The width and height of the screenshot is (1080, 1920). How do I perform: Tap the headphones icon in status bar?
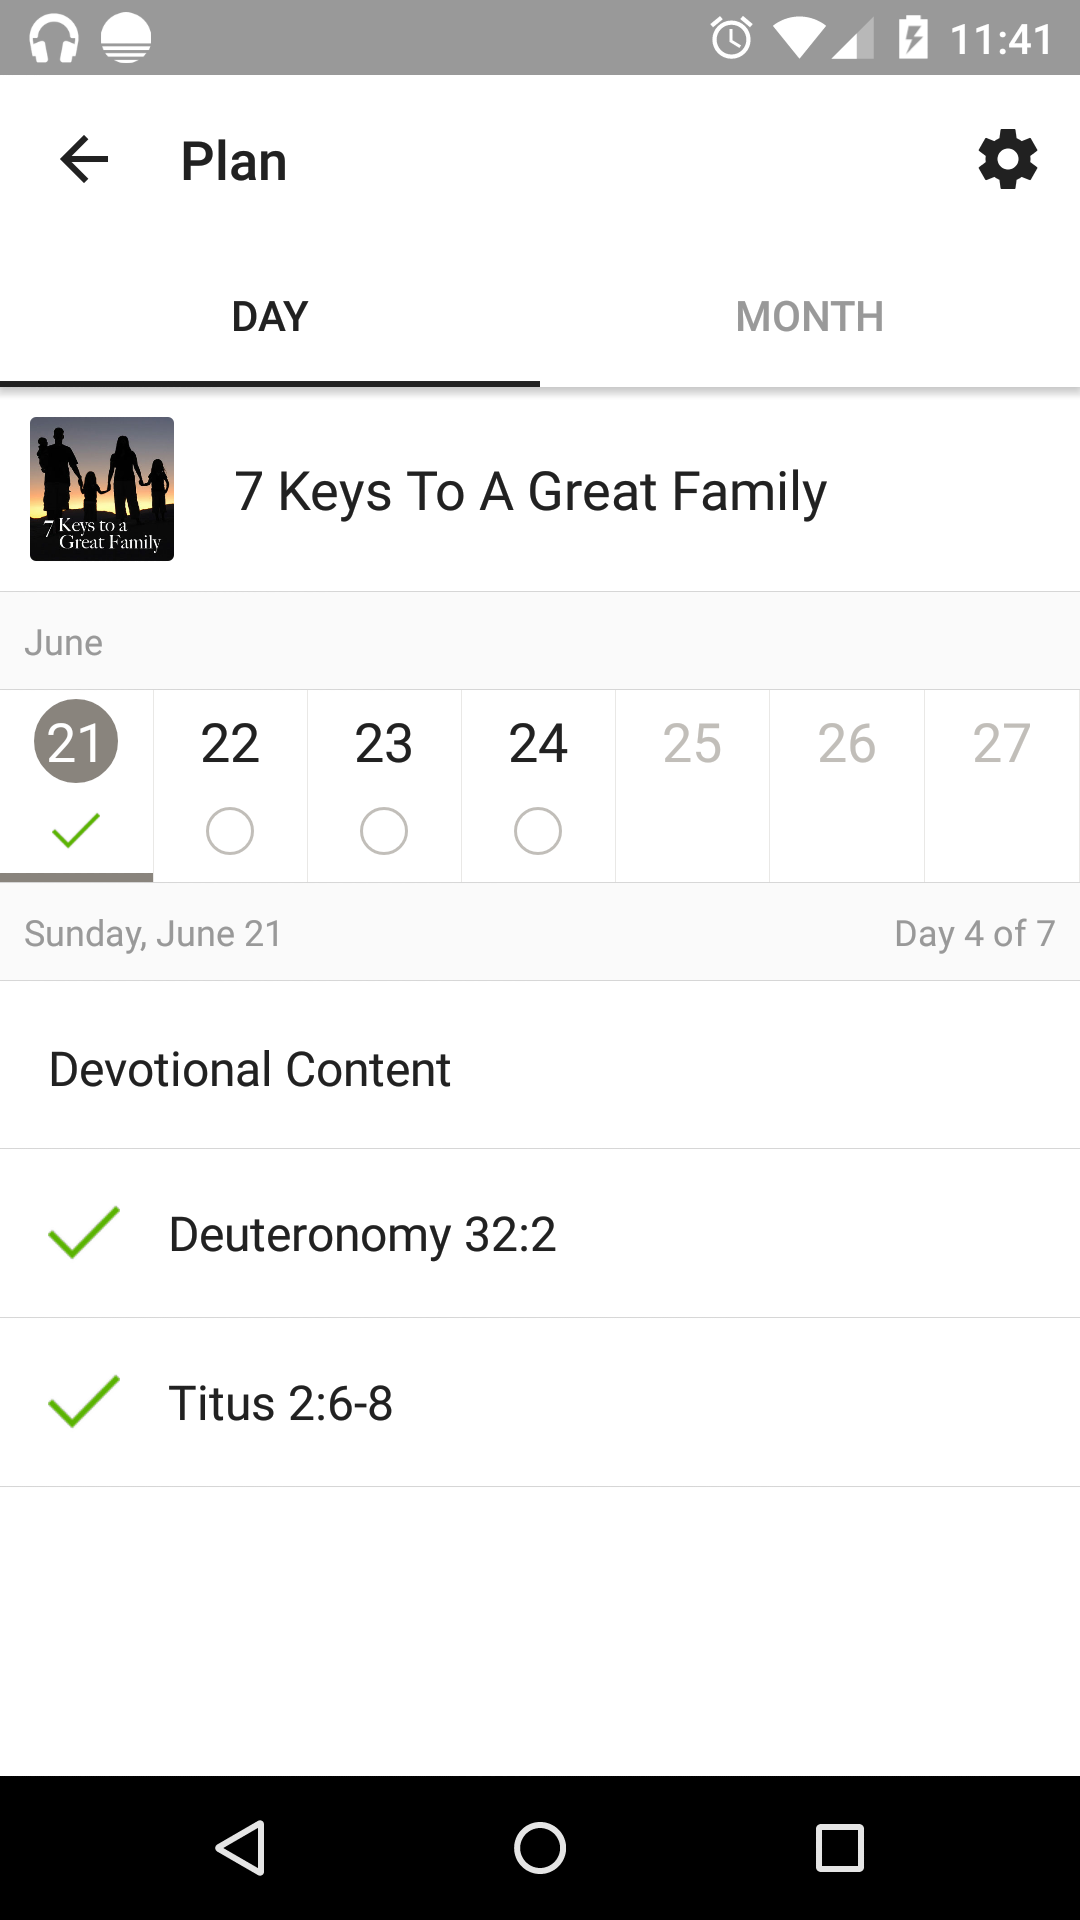[x=54, y=39]
